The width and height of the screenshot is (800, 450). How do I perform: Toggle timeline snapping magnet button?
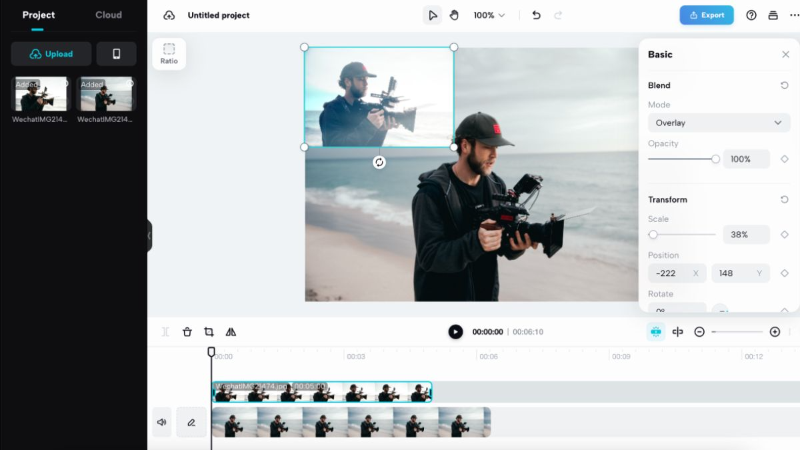(656, 332)
